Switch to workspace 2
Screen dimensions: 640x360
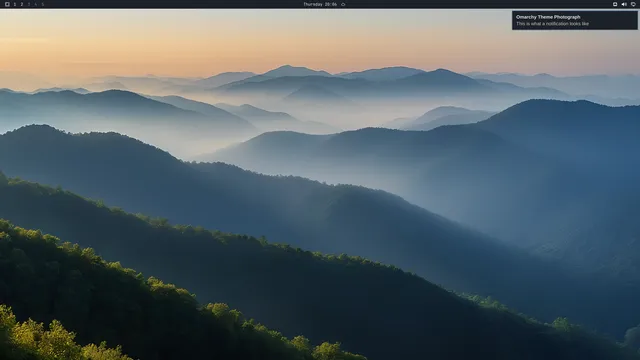[x=22, y=4]
